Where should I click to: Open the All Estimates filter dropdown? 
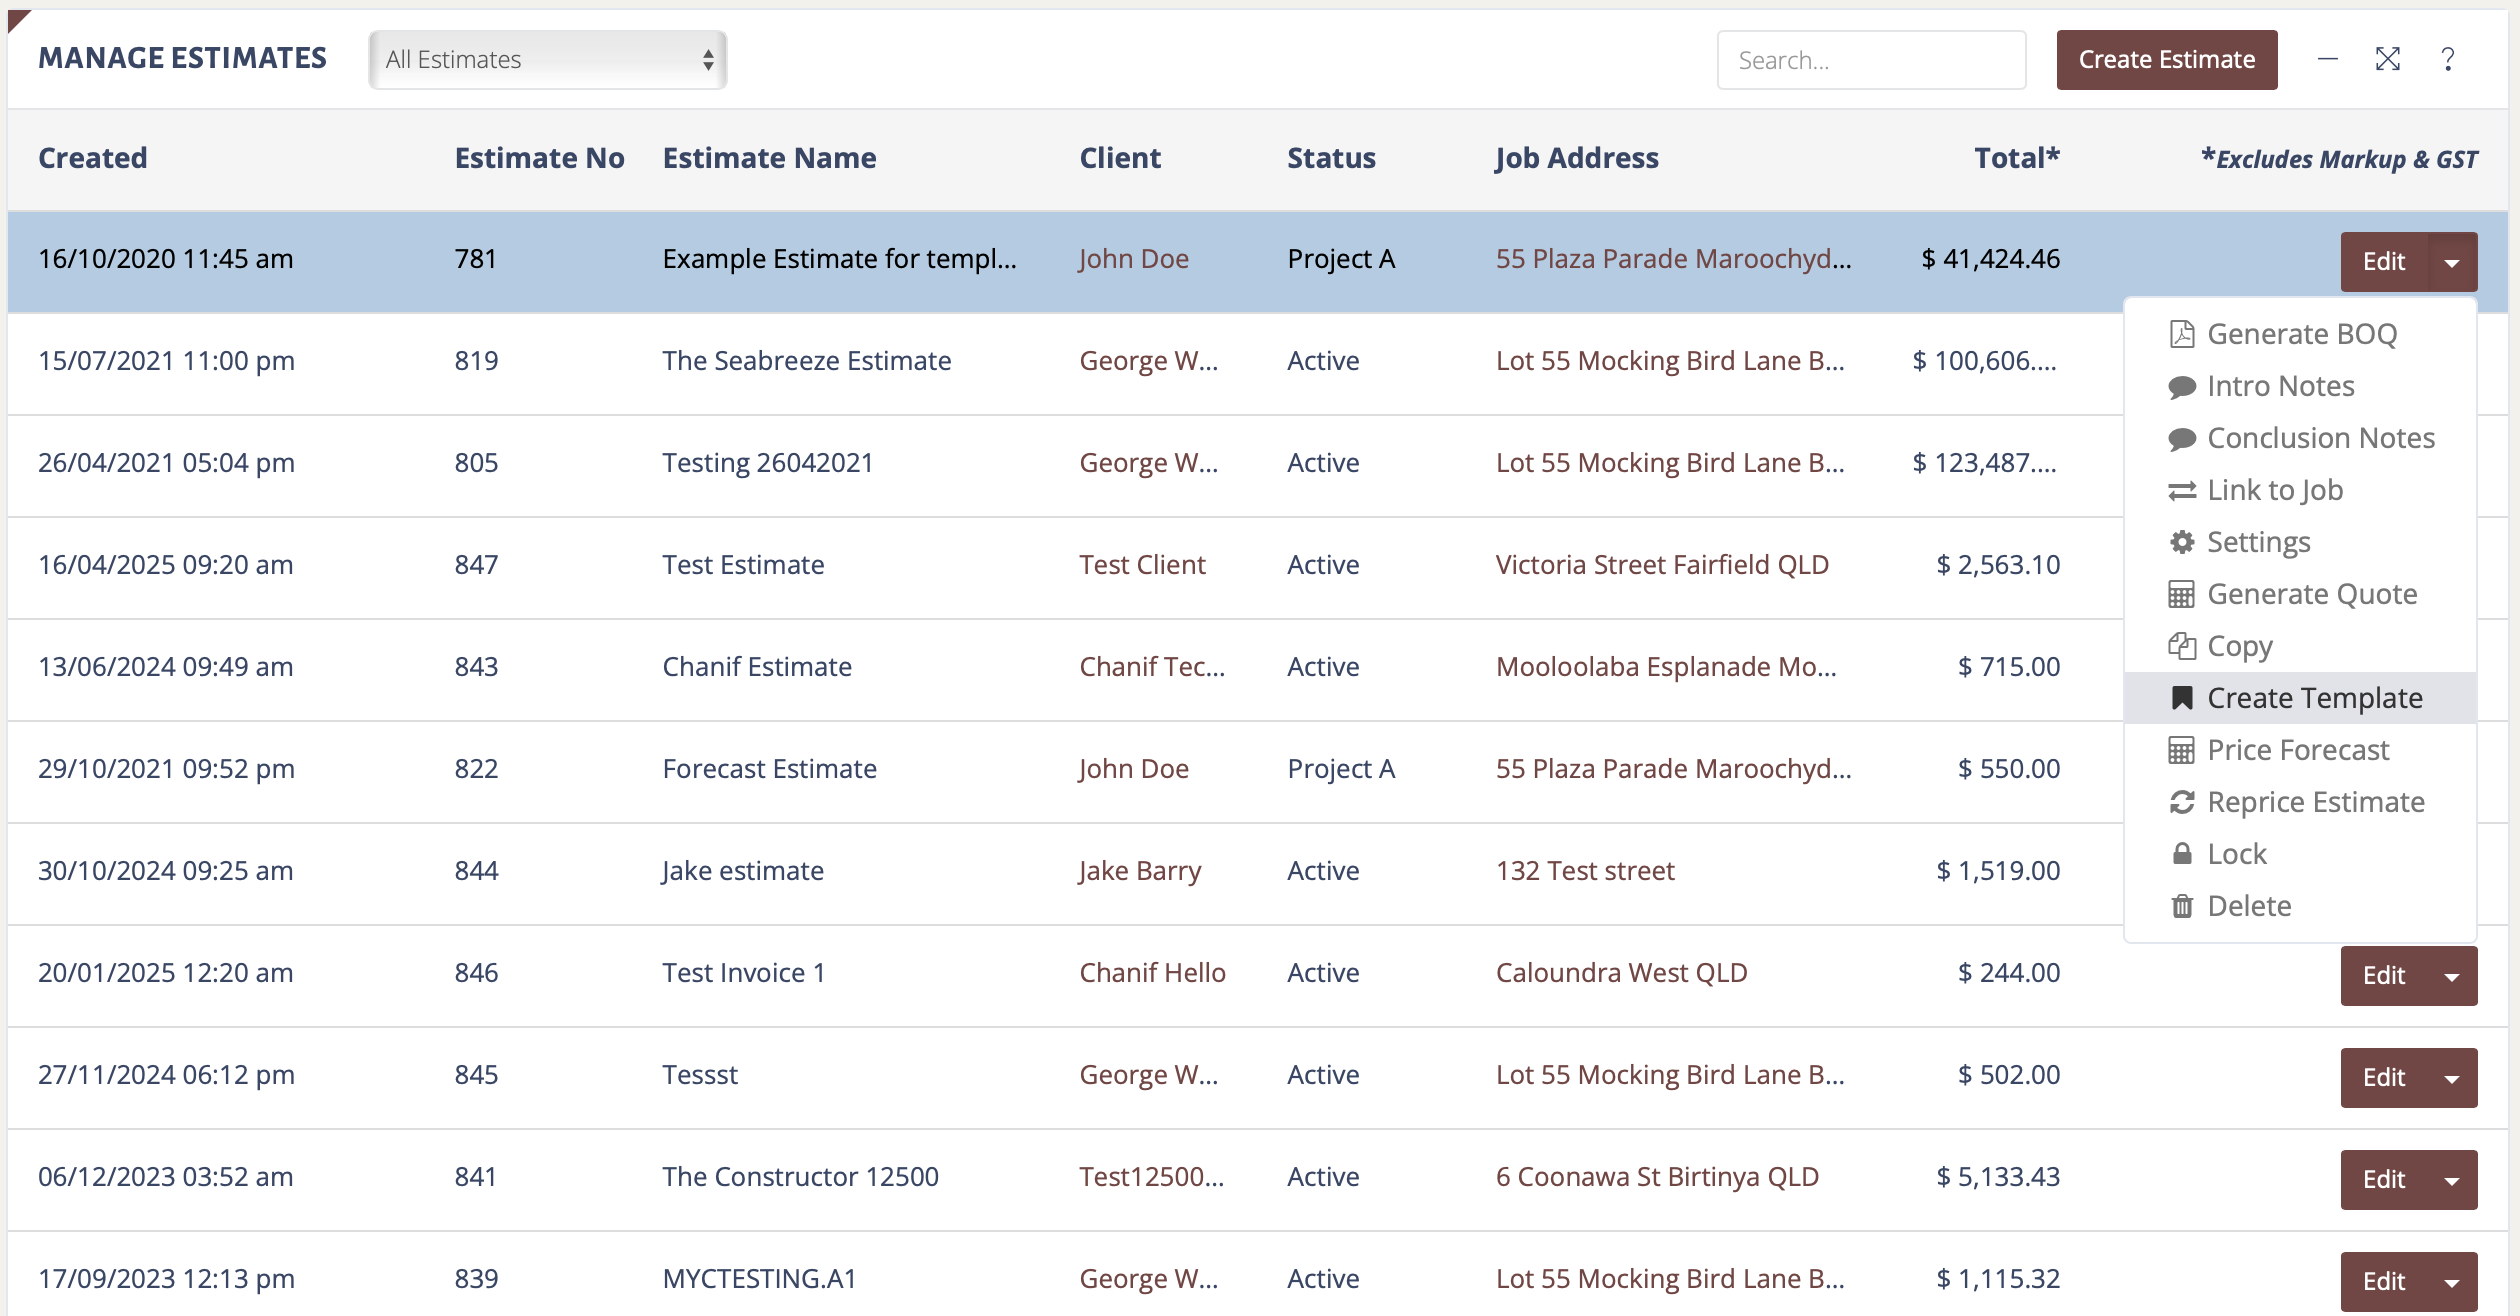(547, 60)
